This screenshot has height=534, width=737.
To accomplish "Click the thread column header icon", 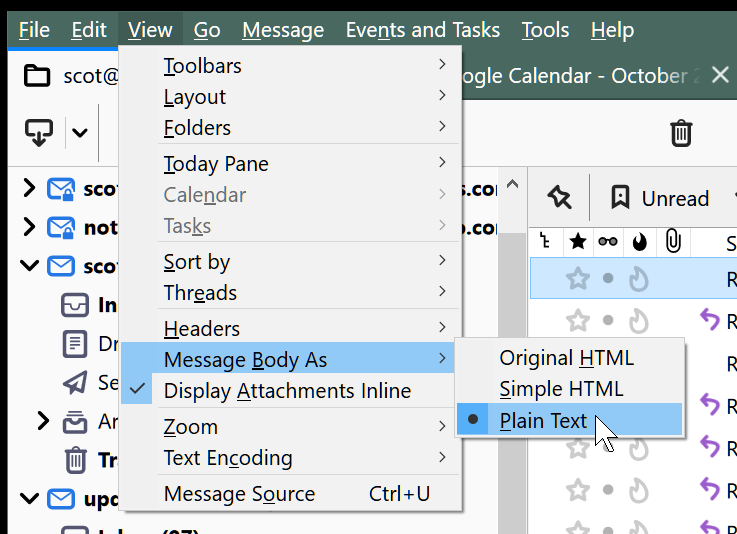I will point(545,242).
